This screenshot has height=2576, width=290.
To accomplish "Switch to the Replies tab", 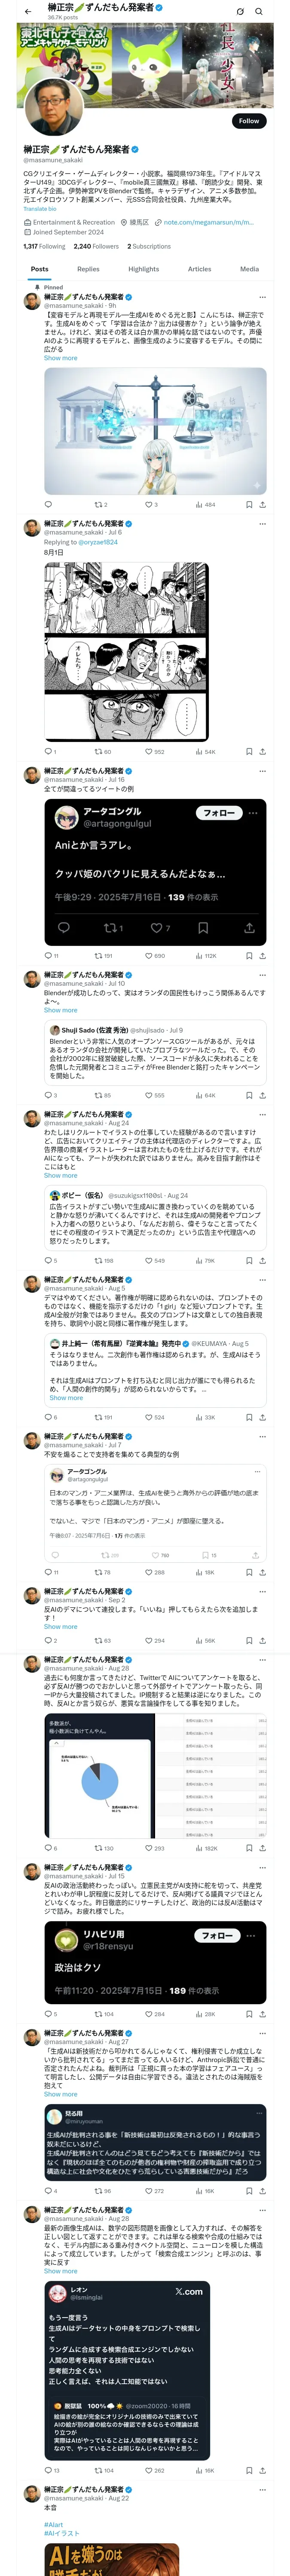I will pyautogui.click(x=88, y=269).
